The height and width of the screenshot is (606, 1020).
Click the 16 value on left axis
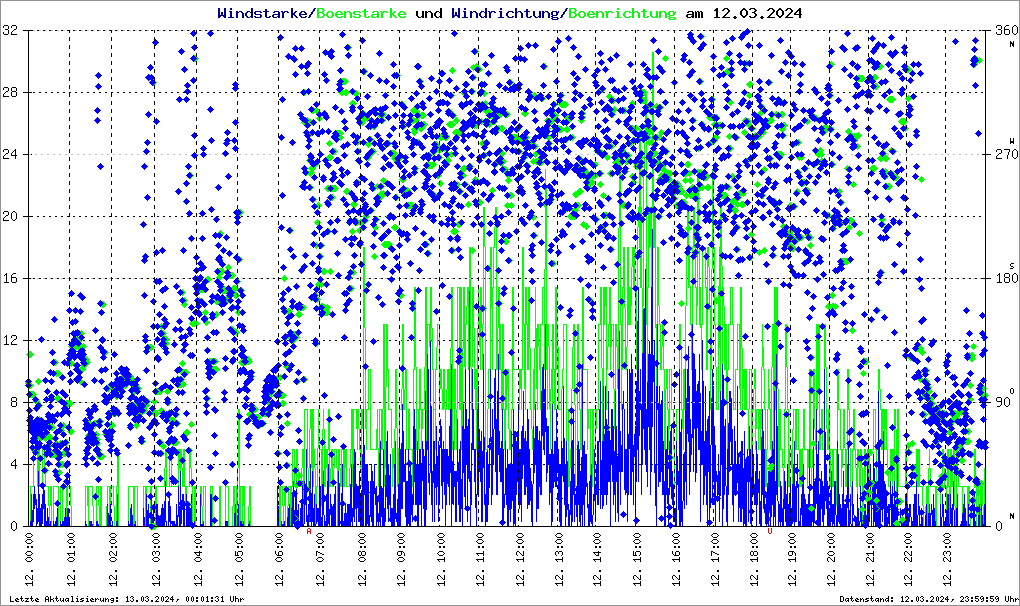[x=10, y=278]
